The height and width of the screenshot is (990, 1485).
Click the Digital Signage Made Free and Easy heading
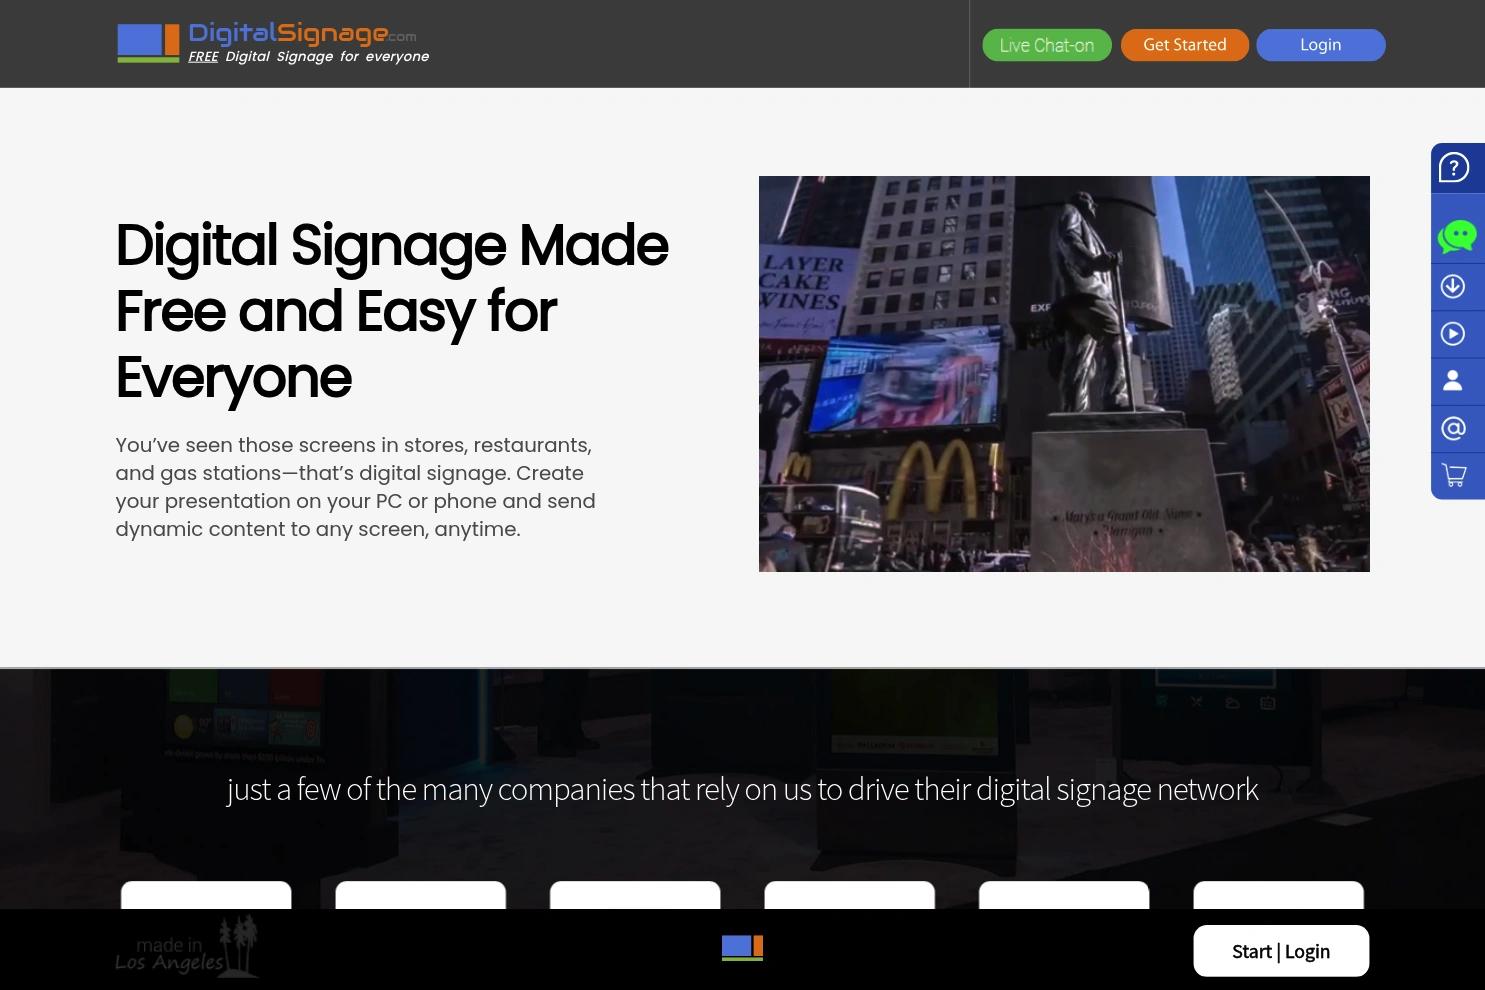[x=392, y=311]
